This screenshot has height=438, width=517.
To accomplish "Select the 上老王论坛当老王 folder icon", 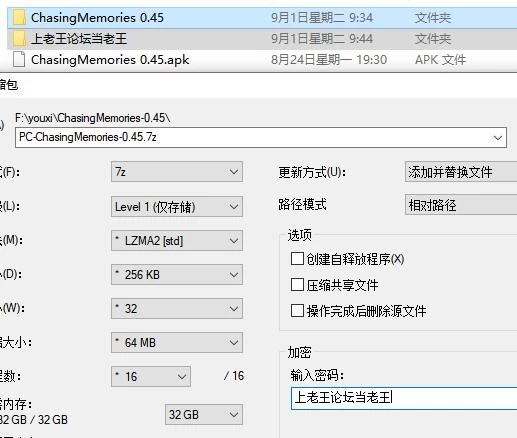I will coord(19,39).
